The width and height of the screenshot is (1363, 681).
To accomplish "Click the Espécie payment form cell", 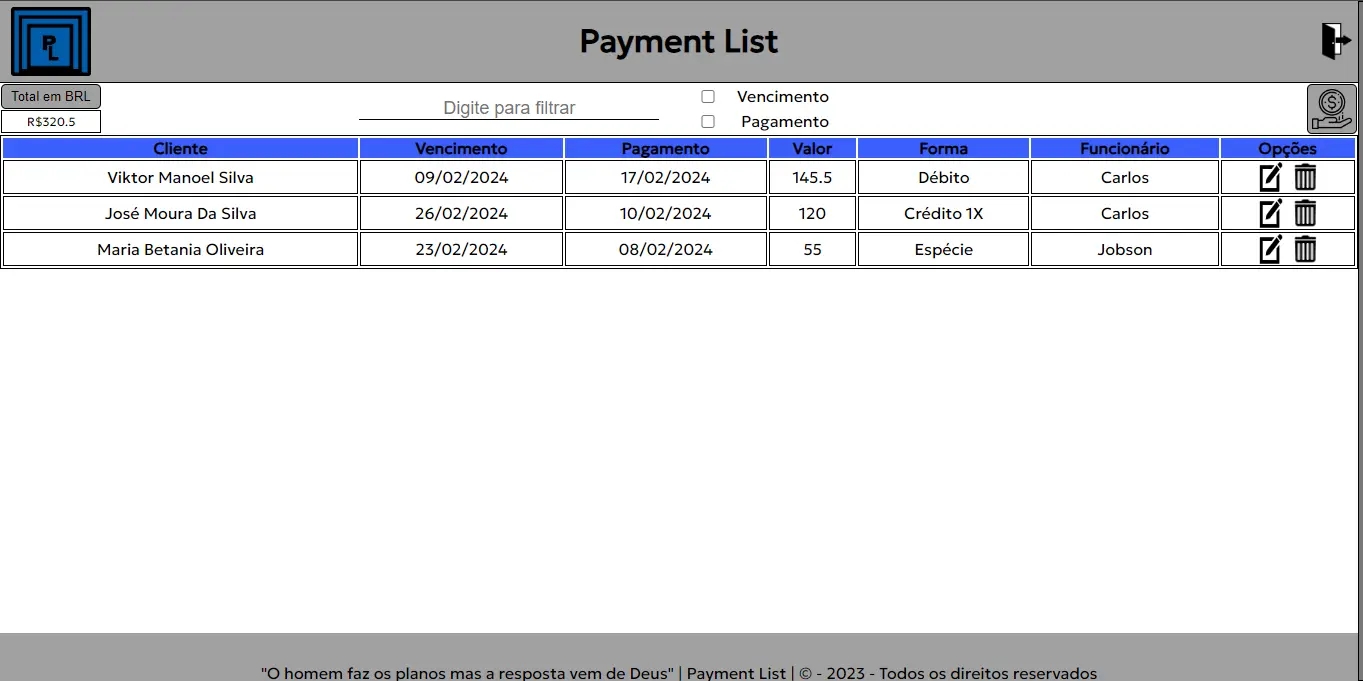I will [x=943, y=250].
